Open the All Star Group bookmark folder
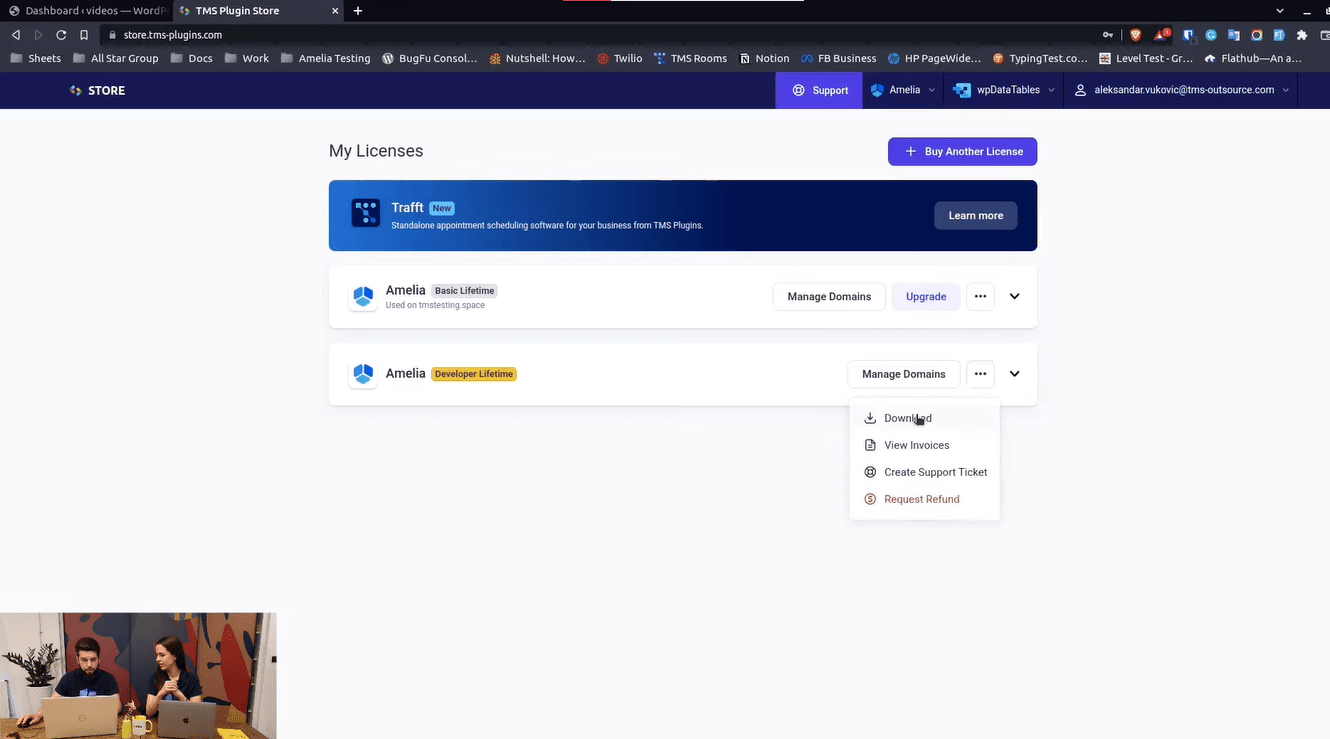 point(115,58)
